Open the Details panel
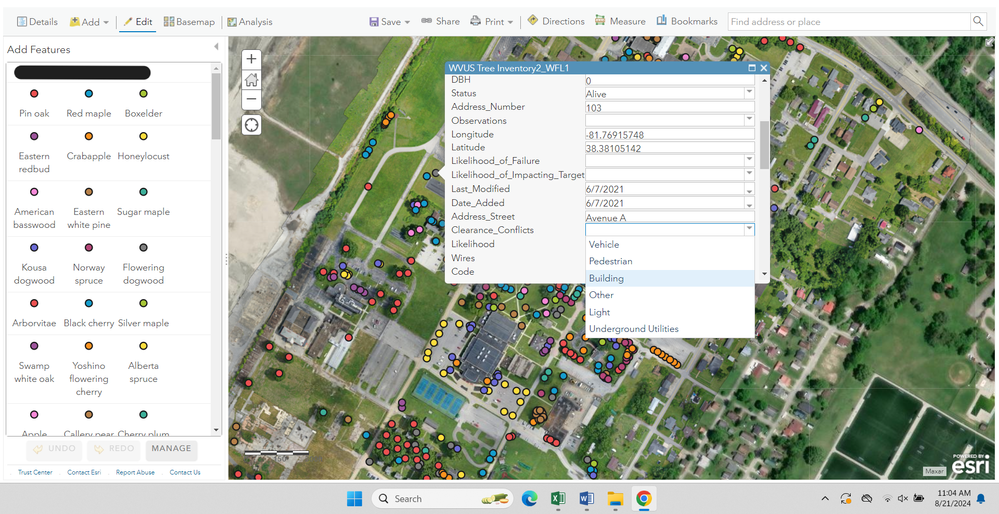Screen dimensions: 999x514 pos(37,22)
